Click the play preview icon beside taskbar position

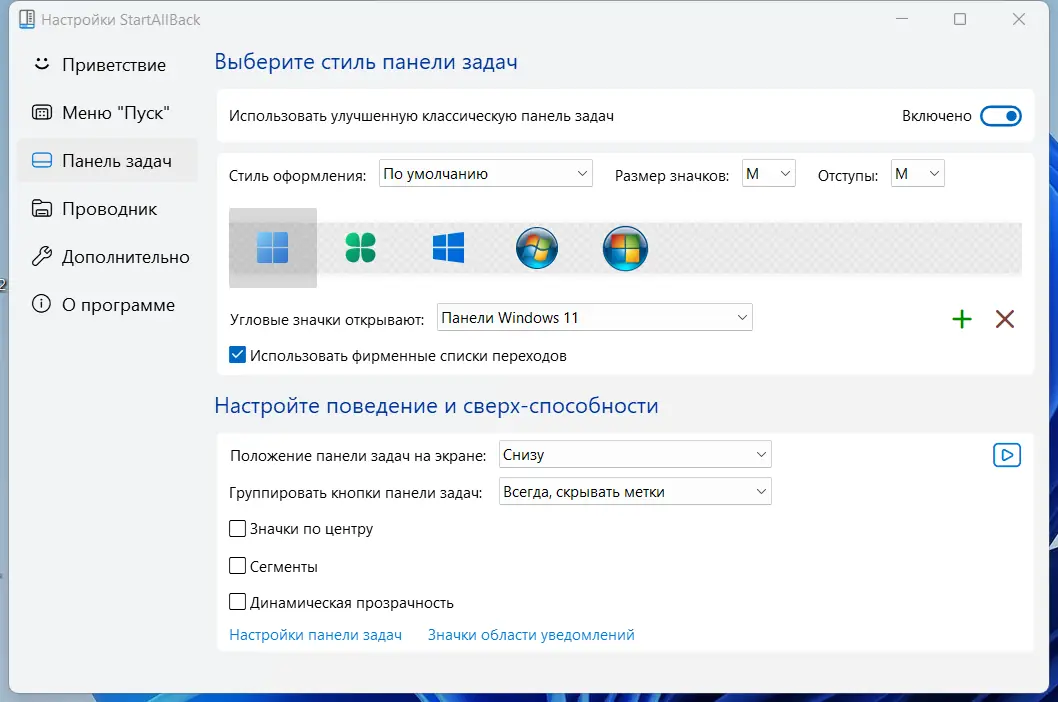click(x=1007, y=455)
